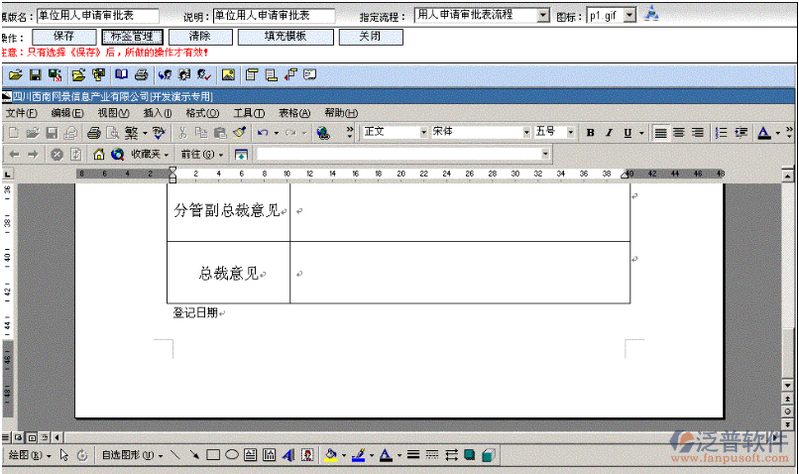
Task: Open the 表格(A) menu
Action: pos(295,113)
